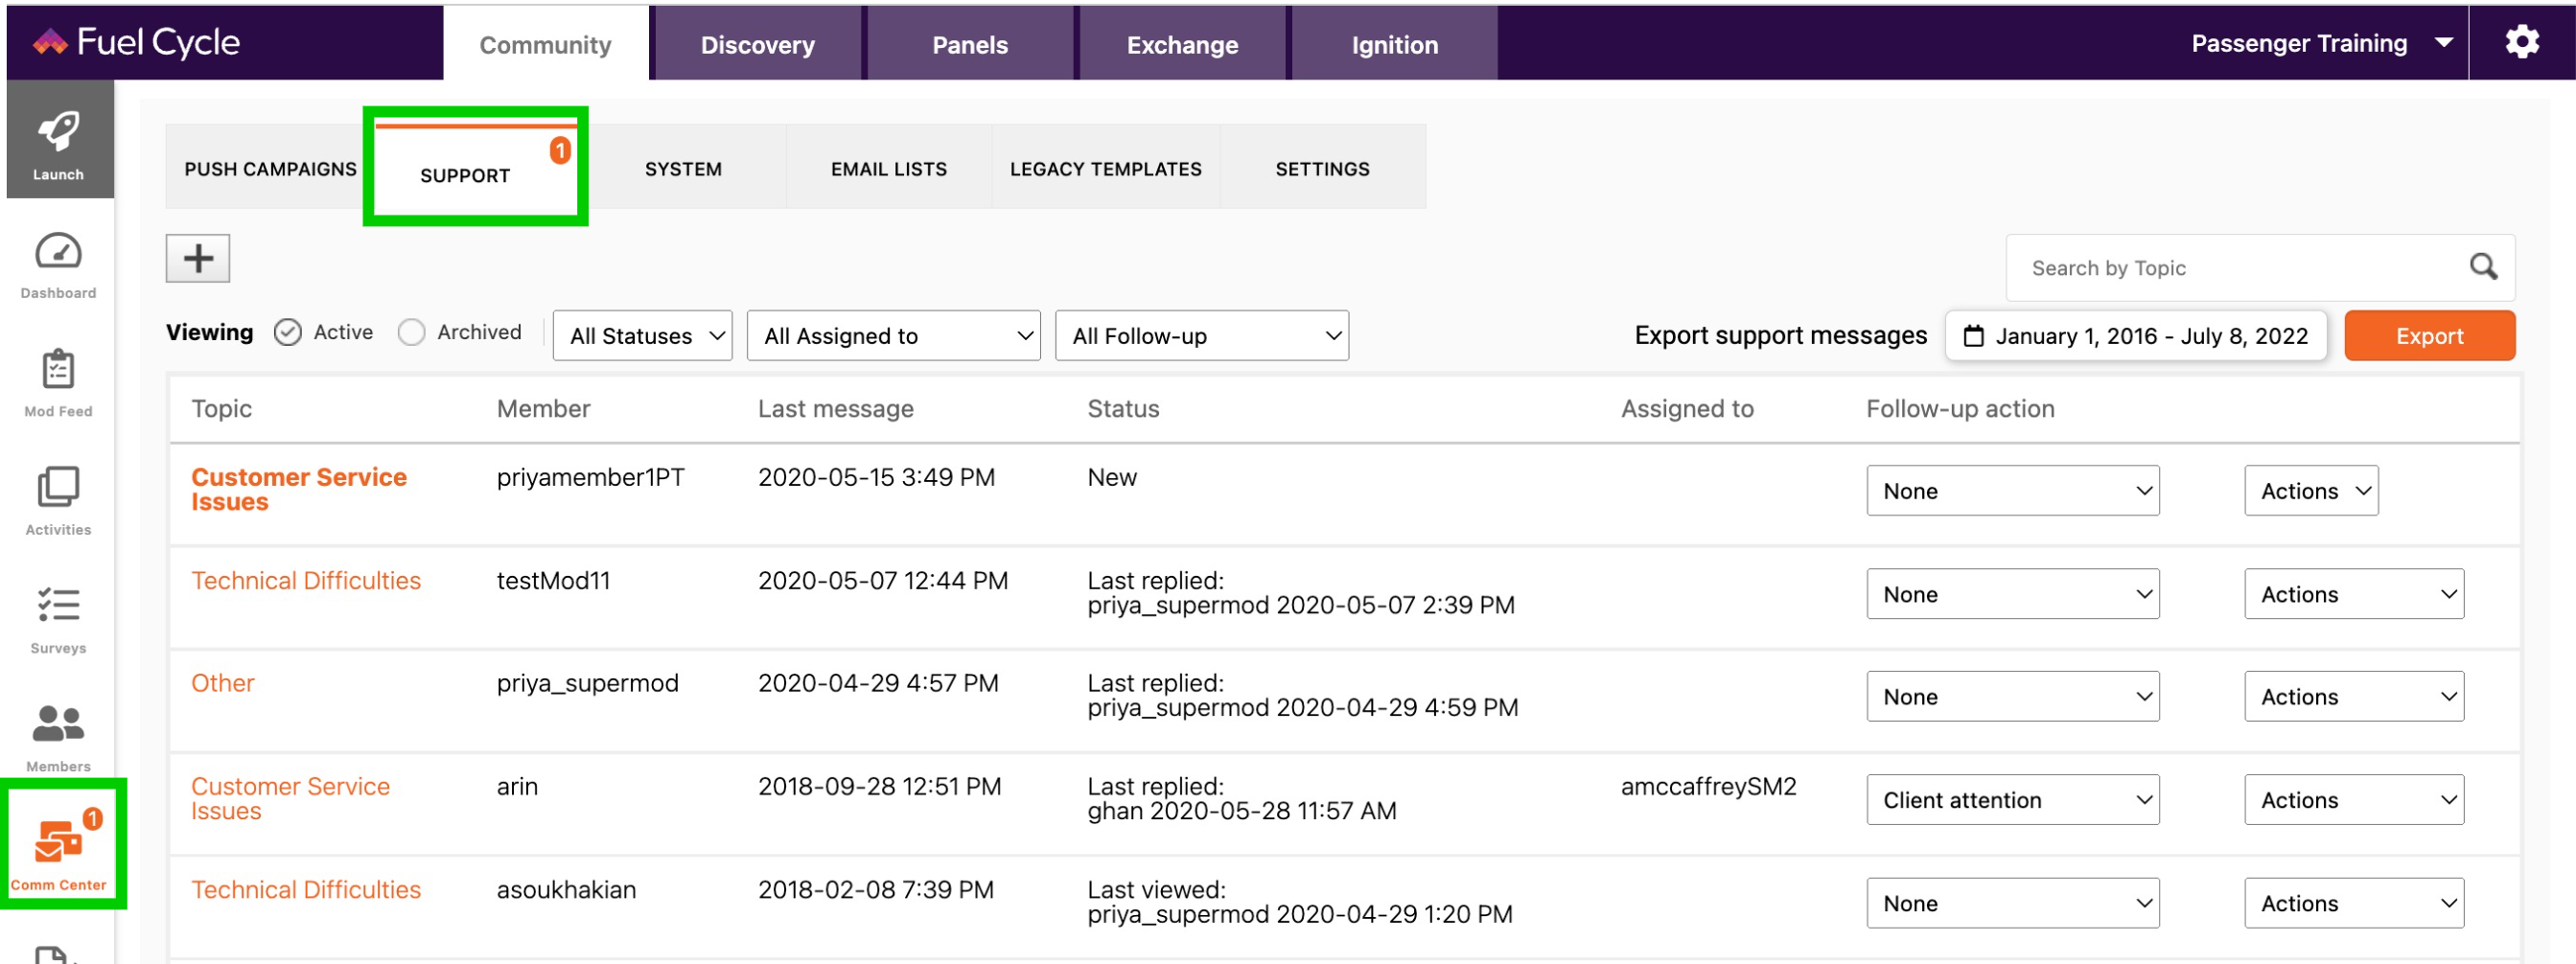Switch to the Ignition top tab
Viewport: 2576px width, 964px height.
pyautogui.click(x=1394, y=44)
